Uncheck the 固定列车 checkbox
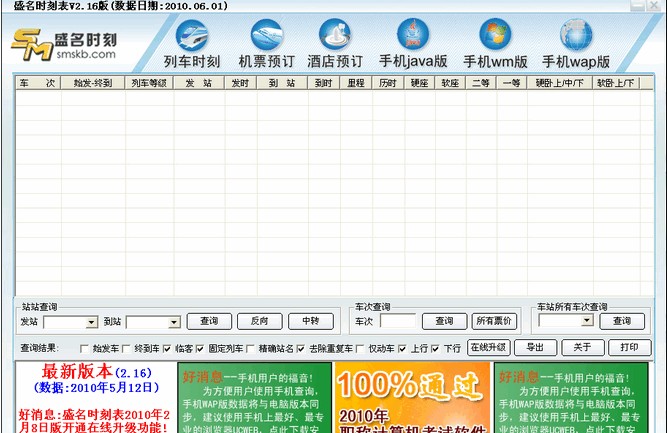Screen dimensions: 667x433 pos(201,348)
